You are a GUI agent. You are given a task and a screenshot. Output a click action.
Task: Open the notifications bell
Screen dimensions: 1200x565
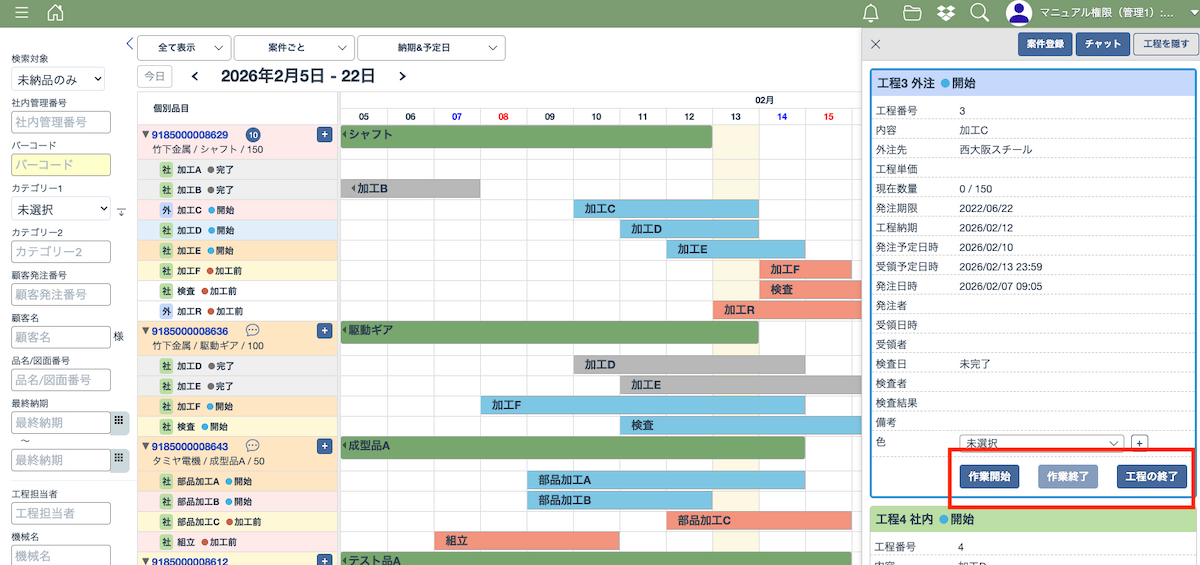(x=871, y=13)
